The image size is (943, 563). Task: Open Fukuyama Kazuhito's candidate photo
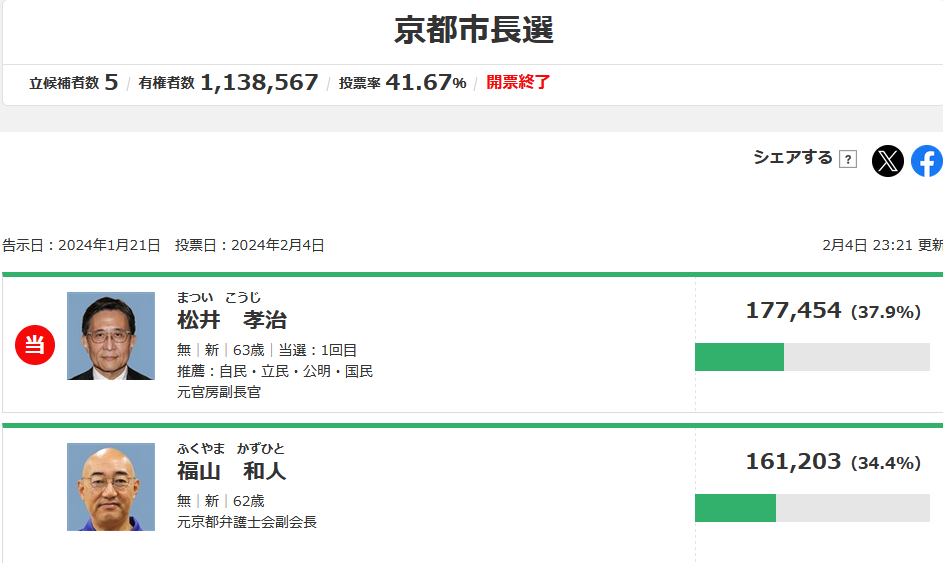(x=111, y=487)
